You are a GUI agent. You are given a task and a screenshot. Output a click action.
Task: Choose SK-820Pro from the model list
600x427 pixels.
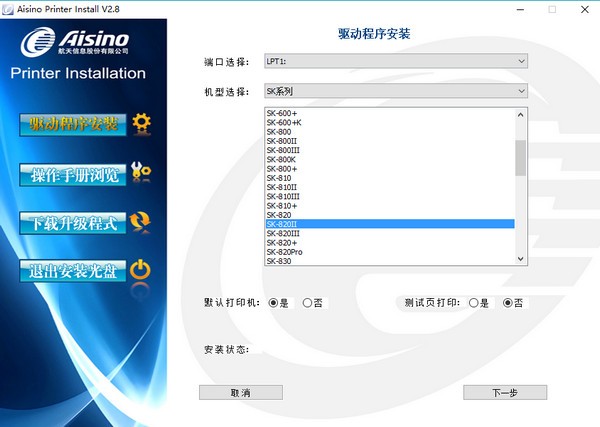pyautogui.click(x=285, y=252)
